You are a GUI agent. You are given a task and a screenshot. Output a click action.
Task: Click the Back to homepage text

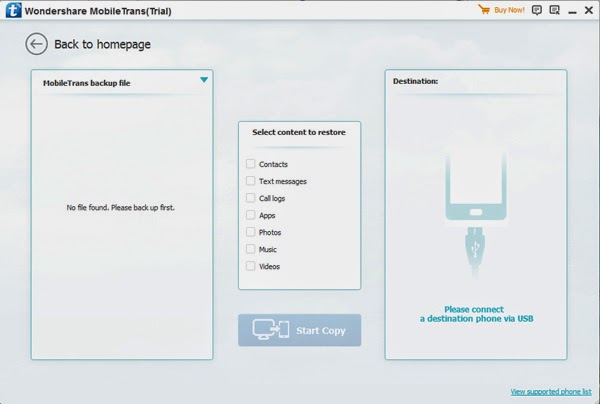click(x=102, y=44)
